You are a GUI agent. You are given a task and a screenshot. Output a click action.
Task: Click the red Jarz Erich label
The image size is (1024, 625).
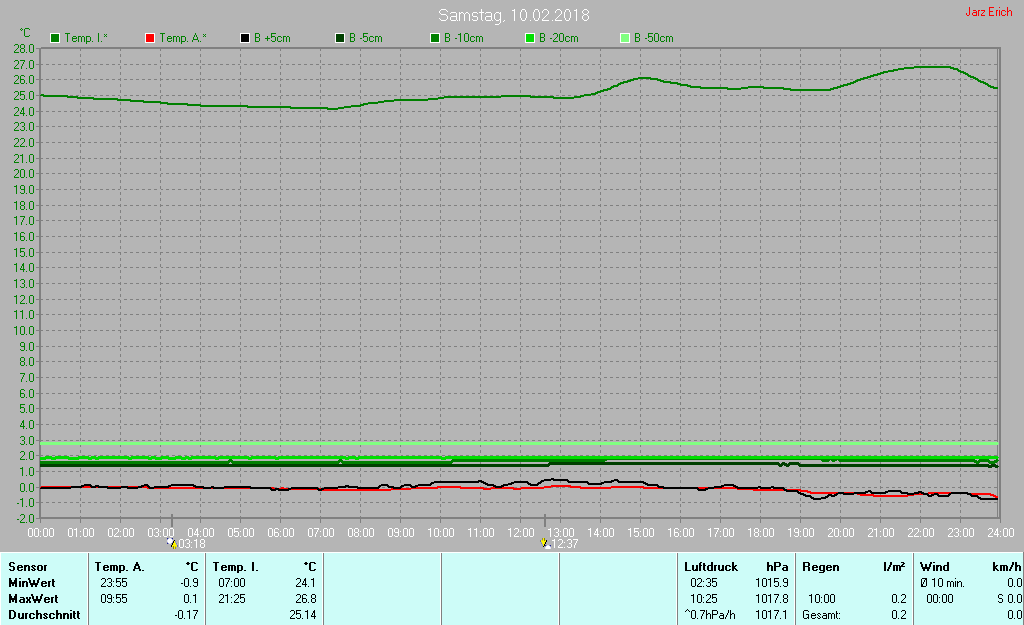[988, 13]
